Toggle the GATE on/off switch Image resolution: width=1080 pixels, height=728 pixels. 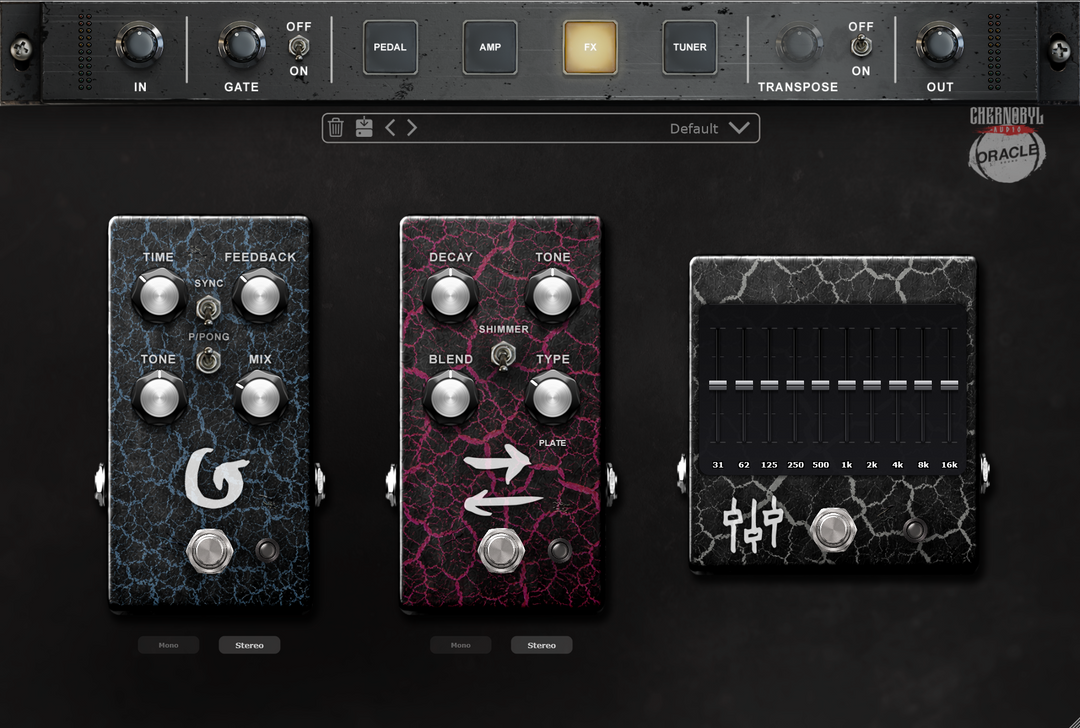(299, 48)
